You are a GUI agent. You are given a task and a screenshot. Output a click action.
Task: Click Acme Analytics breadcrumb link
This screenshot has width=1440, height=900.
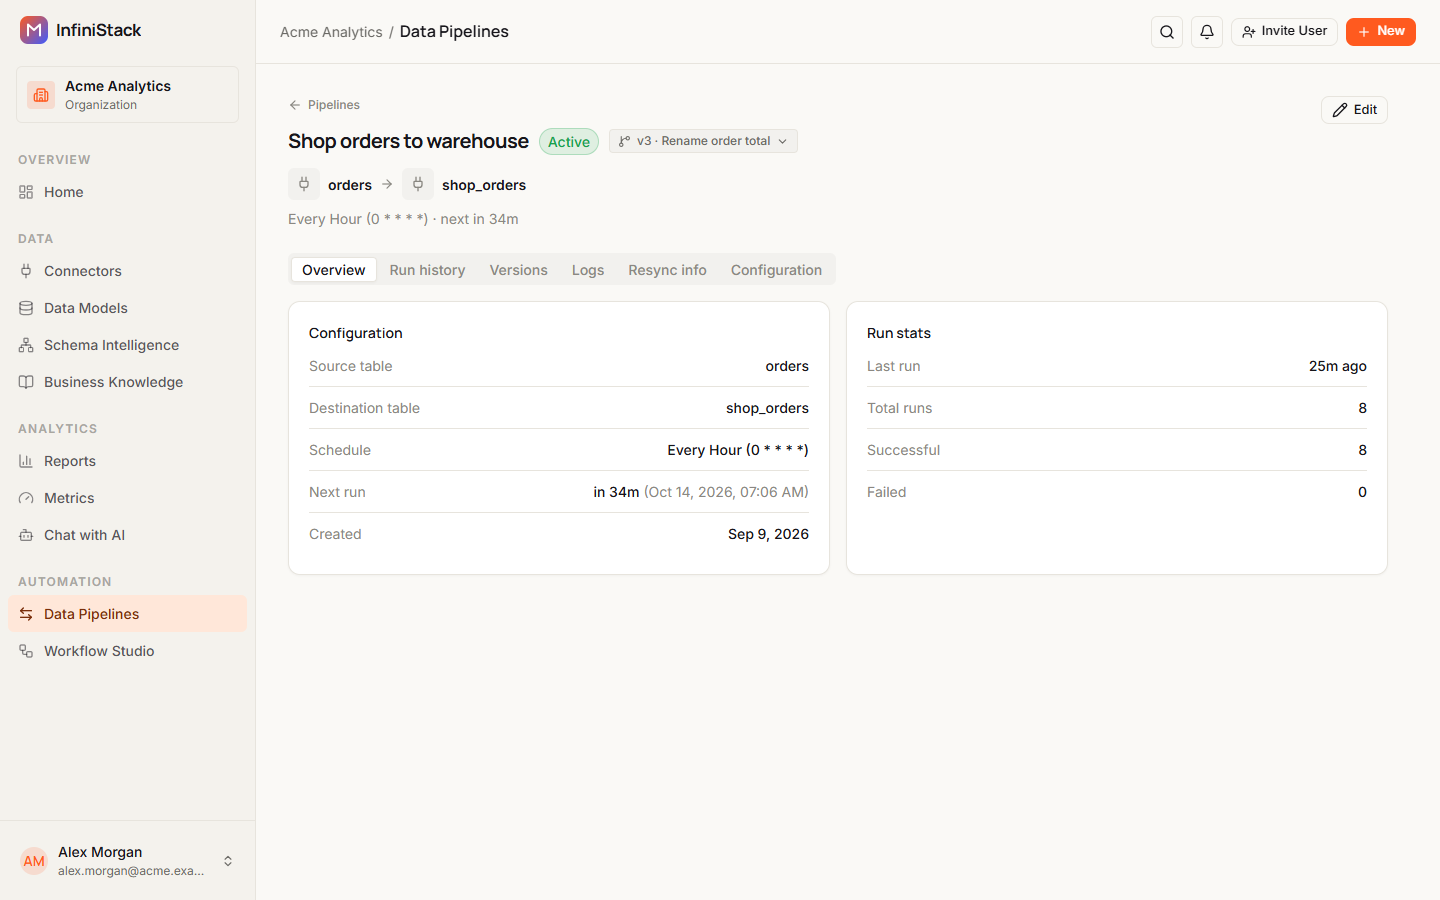(331, 32)
